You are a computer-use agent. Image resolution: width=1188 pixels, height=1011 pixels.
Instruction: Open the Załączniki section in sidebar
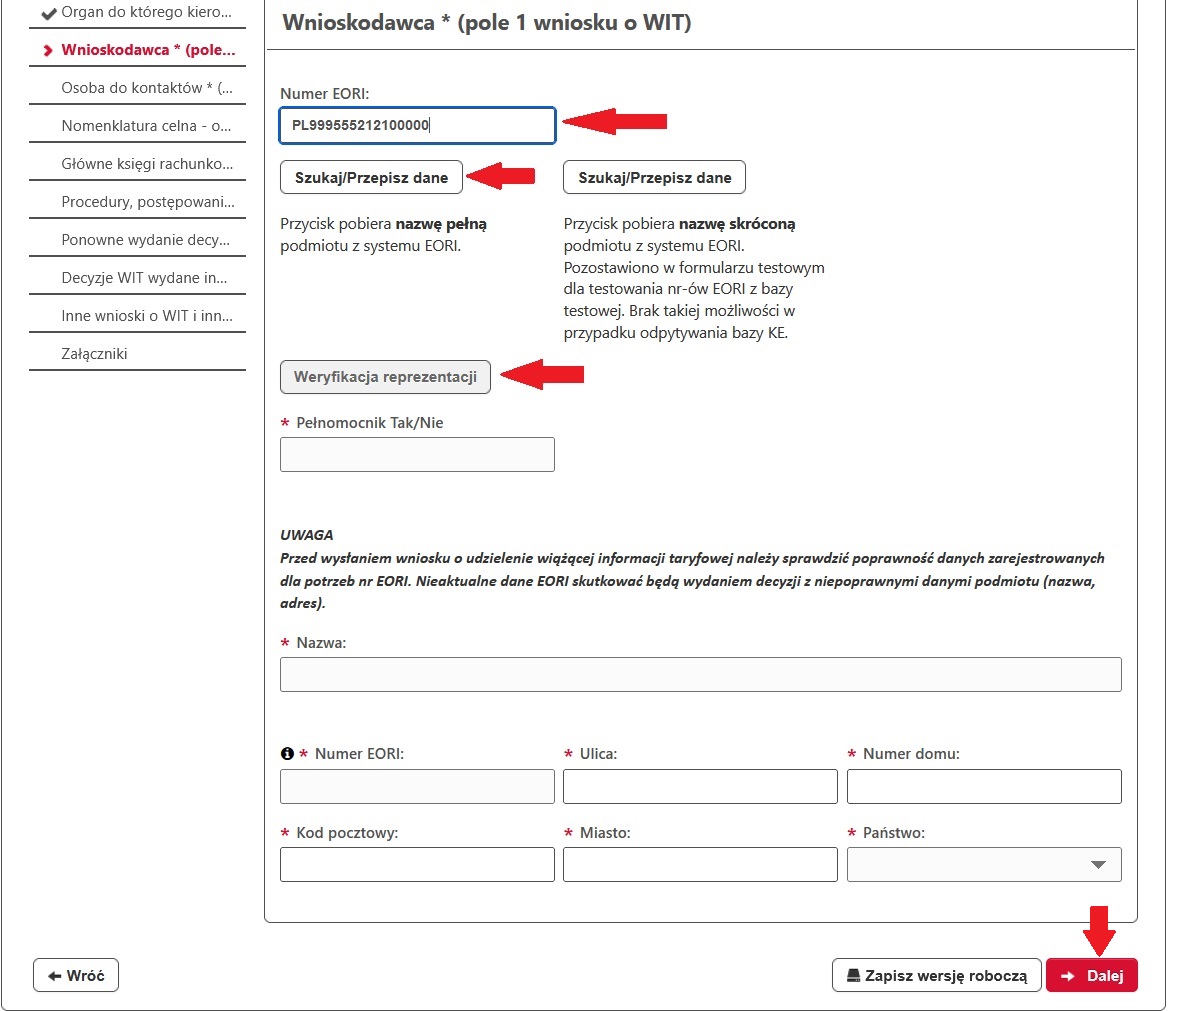coord(94,354)
